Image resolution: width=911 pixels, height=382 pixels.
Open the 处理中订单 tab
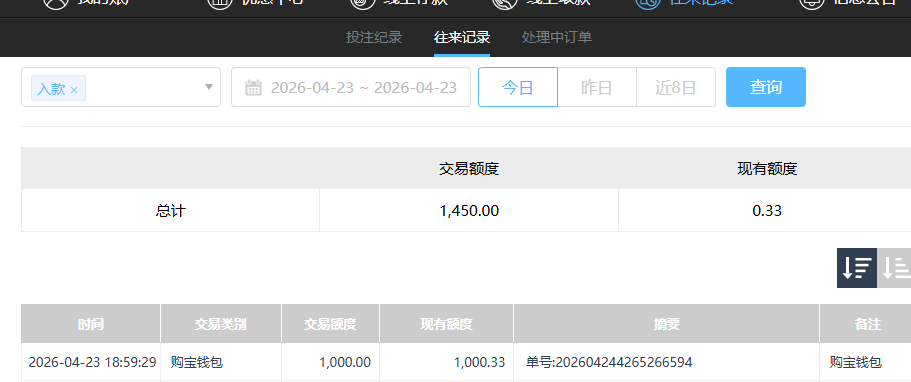pos(557,37)
